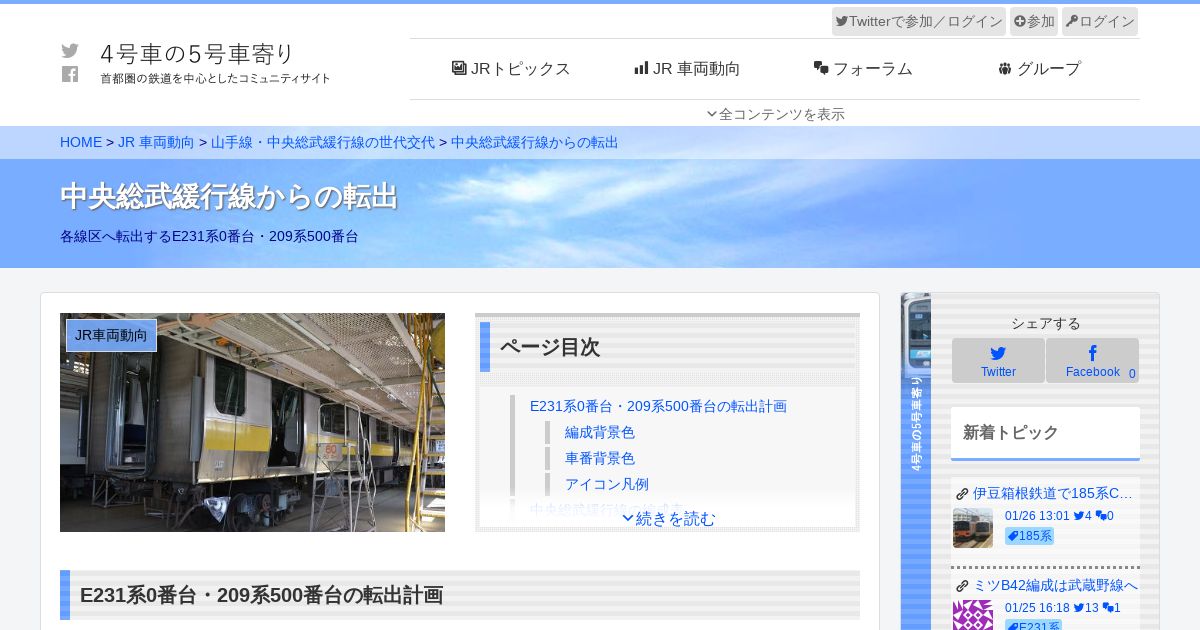The height and width of the screenshot is (630, 1200).
Task: Click the '新着トピック' heading
Action: (x=1010, y=432)
